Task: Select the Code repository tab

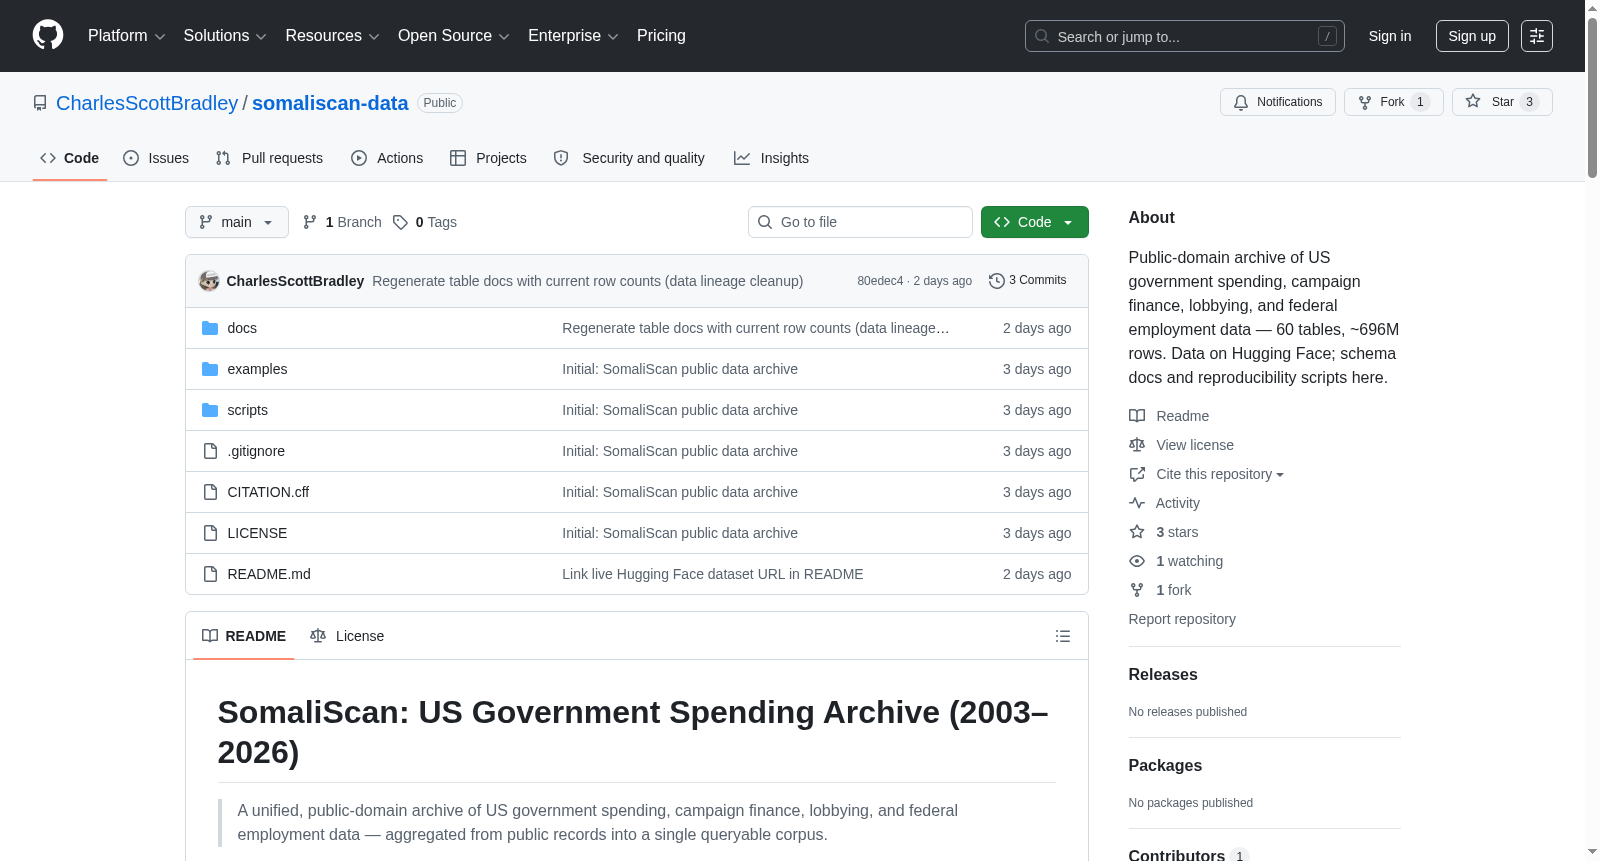Action: 70,158
